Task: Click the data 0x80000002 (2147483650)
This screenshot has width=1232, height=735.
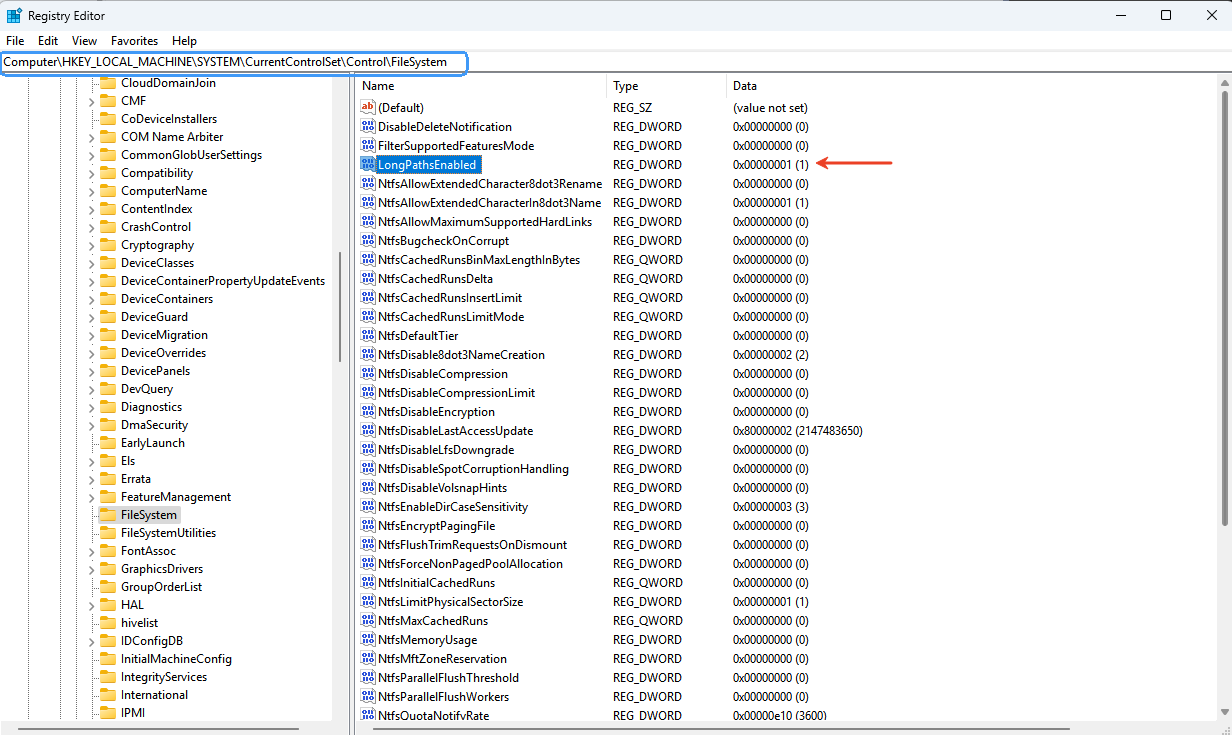Action: [797, 430]
